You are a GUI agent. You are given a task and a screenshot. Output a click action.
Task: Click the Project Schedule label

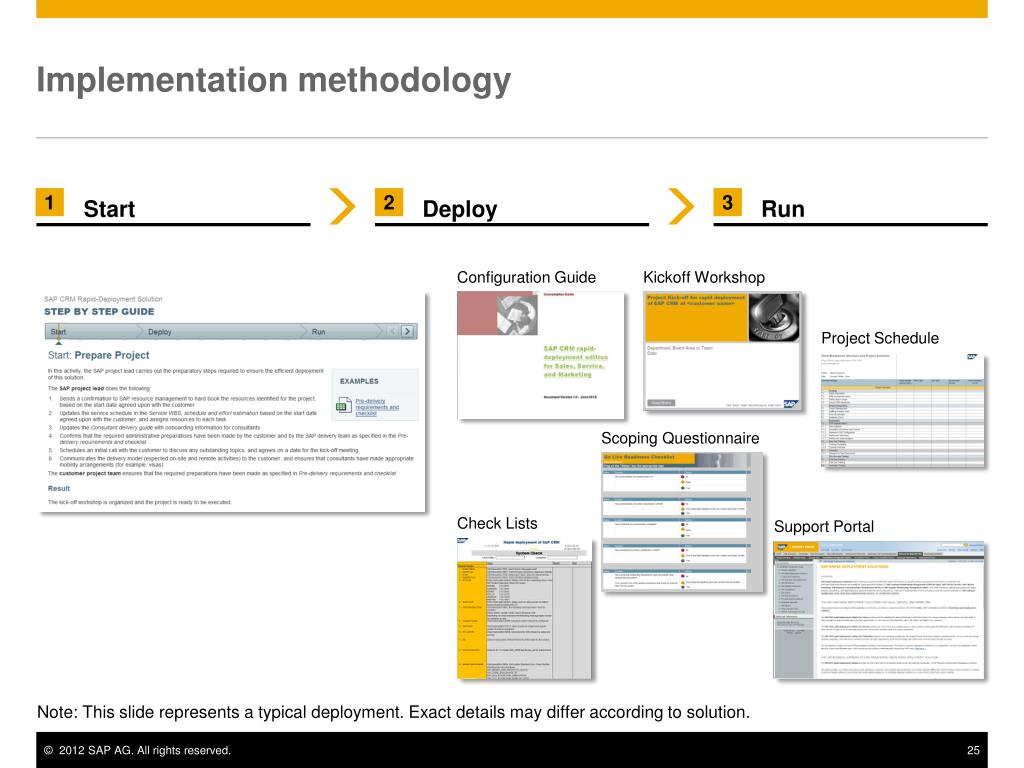[880, 338]
